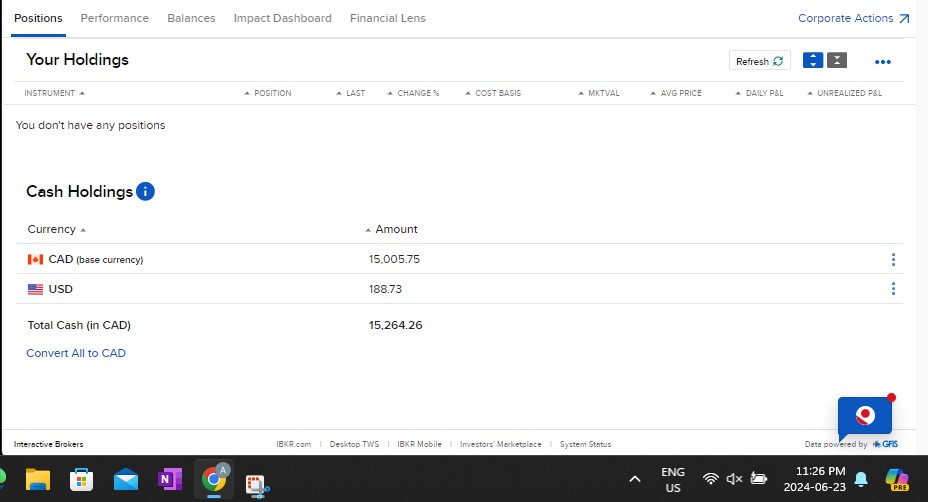
Task: Toggle collapsed row view (gray button)
Action: point(837,61)
